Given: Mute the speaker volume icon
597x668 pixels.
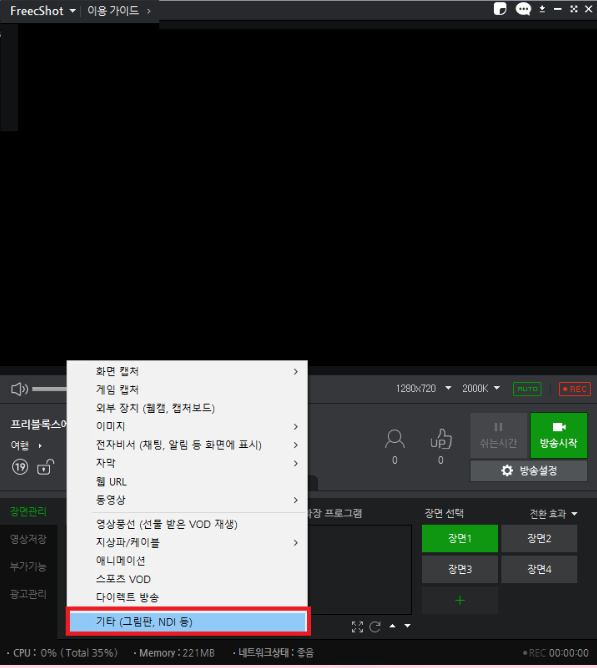Looking at the screenshot, I should (x=19, y=389).
